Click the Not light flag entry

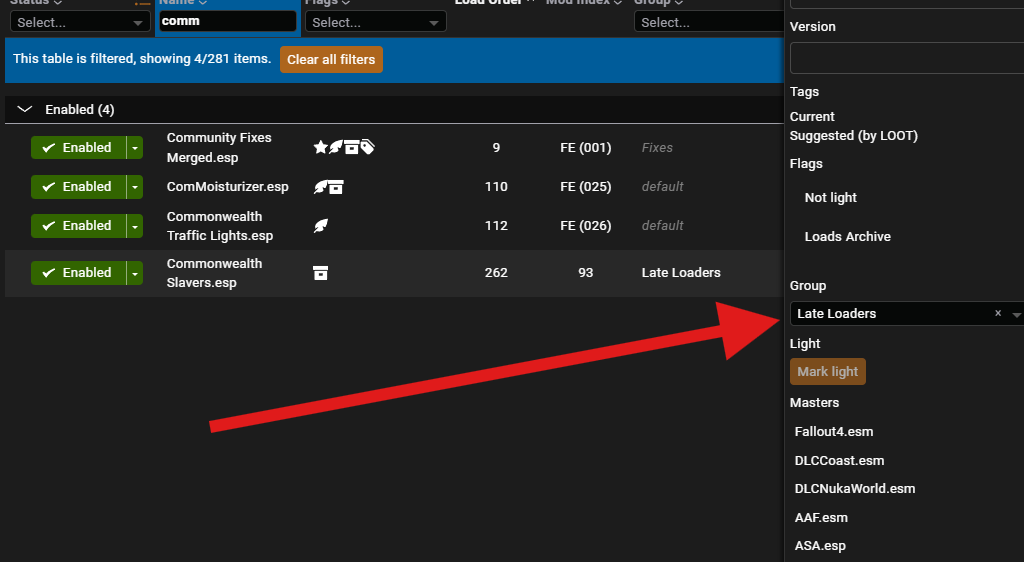[x=831, y=198]
